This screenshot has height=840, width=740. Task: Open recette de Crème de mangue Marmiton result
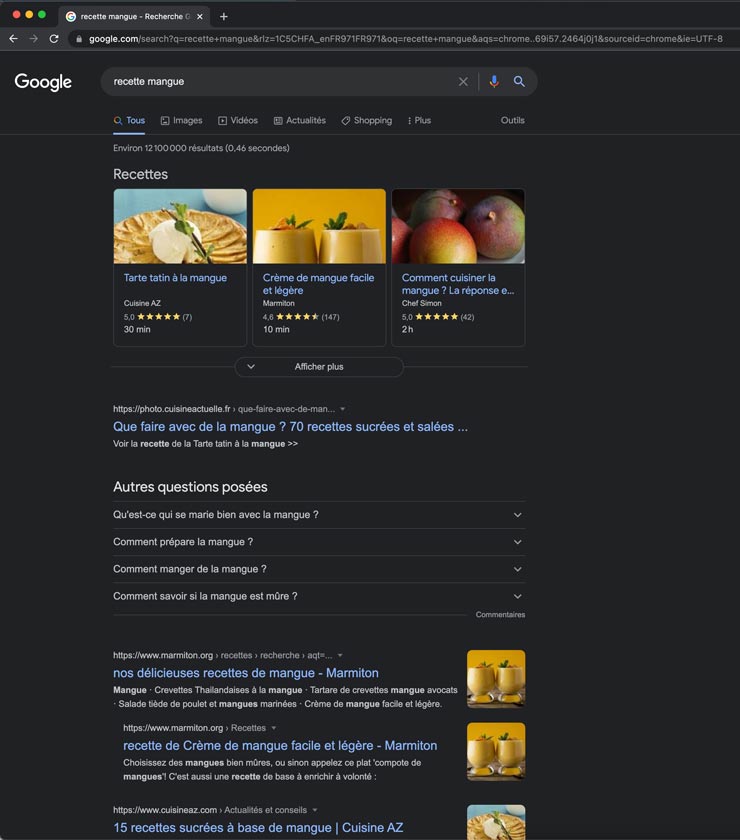[x=280, y=746]
